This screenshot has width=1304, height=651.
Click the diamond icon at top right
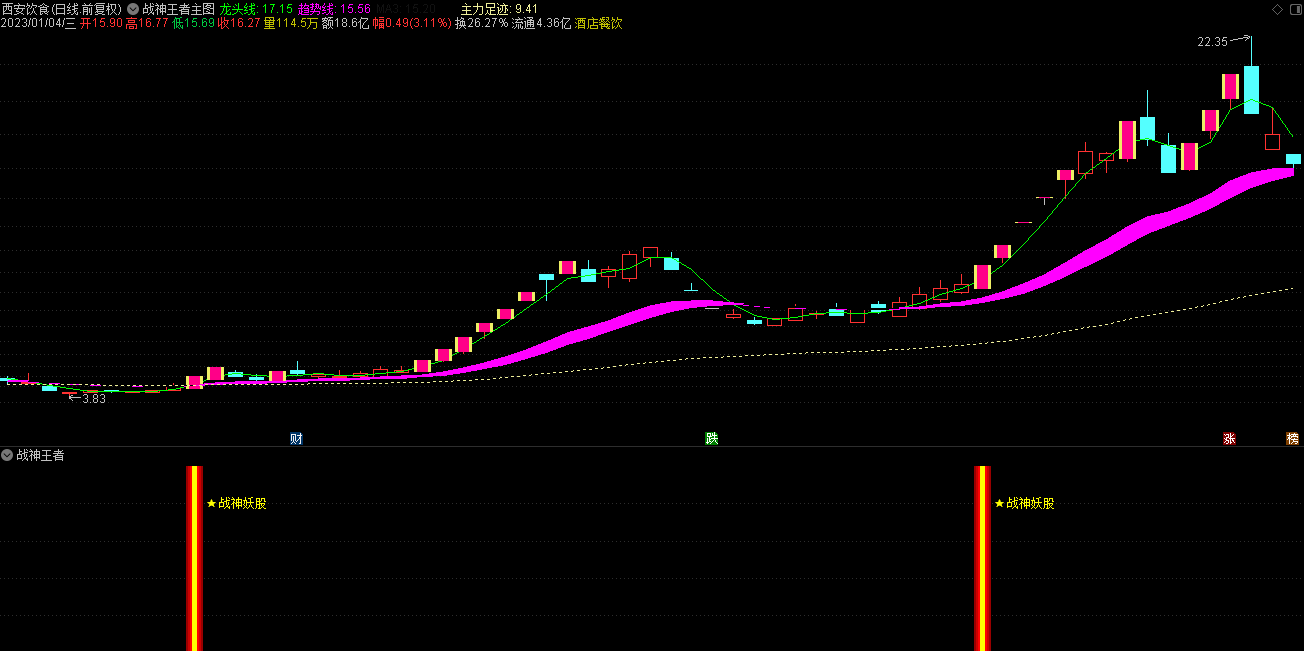(x=1277, y=9)
